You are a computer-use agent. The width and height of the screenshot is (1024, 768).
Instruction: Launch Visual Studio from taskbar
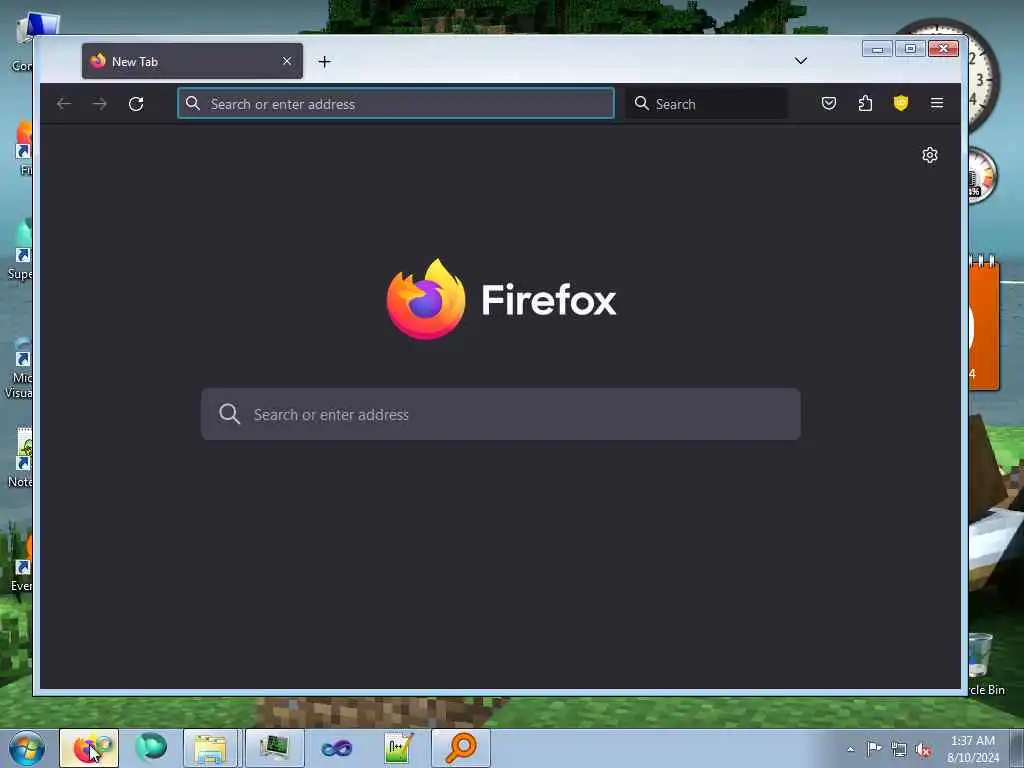(336, 748)
